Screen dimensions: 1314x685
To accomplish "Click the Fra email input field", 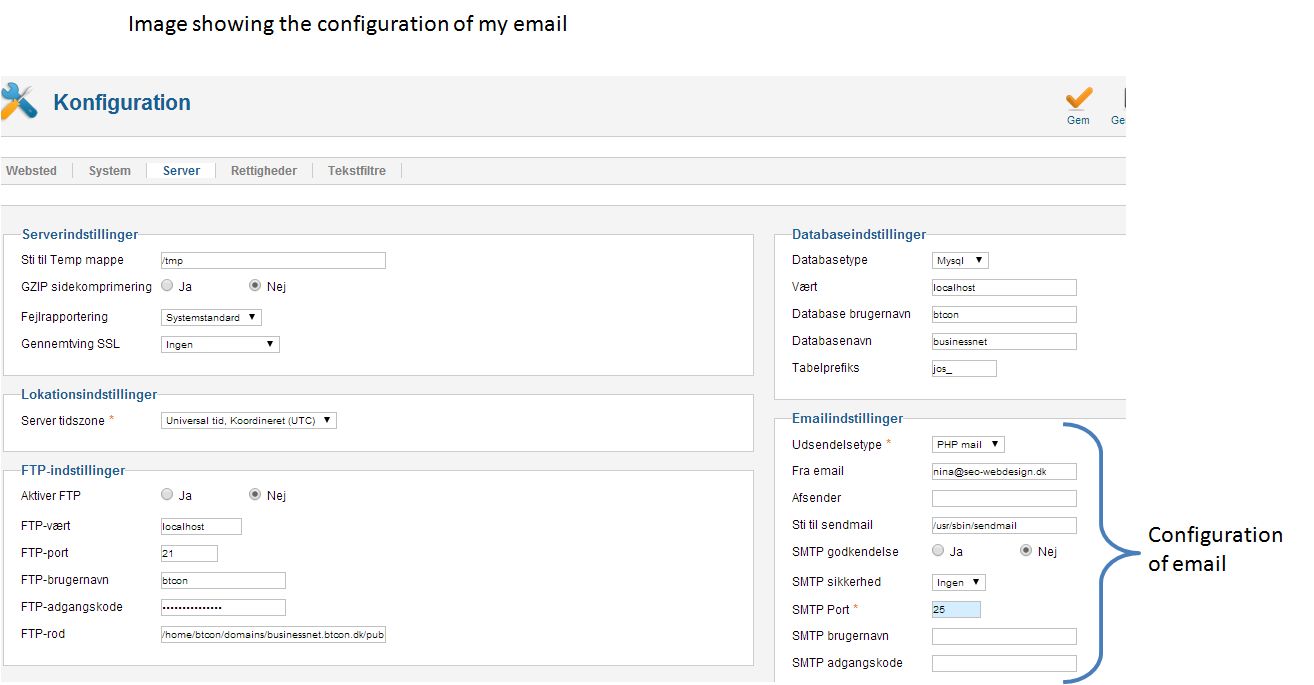I will [x=1004, y=471].
